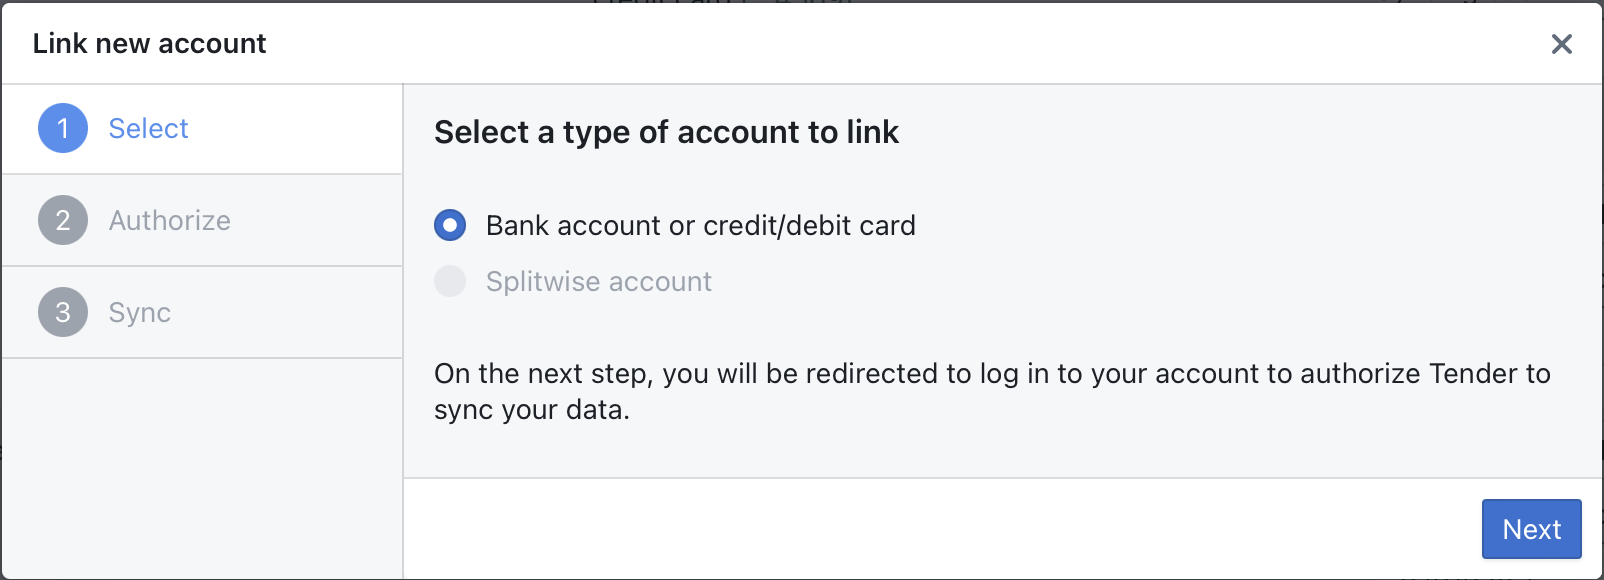Click the redirect explanation paragraph
This screenshot has width=1604, height=580.
[991, 391]
